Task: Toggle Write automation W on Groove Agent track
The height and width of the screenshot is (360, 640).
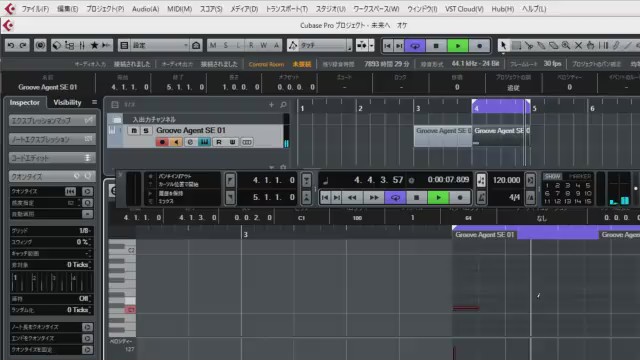Action: click(232, 142)
